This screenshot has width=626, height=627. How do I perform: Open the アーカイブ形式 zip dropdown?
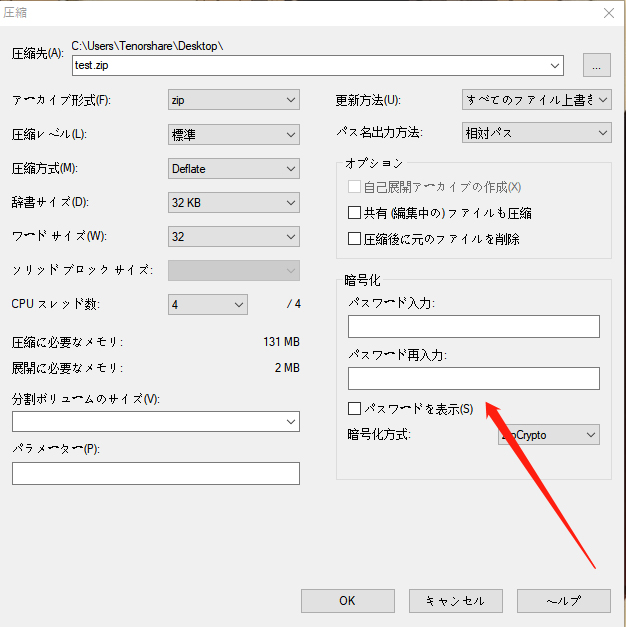[234, 100]
